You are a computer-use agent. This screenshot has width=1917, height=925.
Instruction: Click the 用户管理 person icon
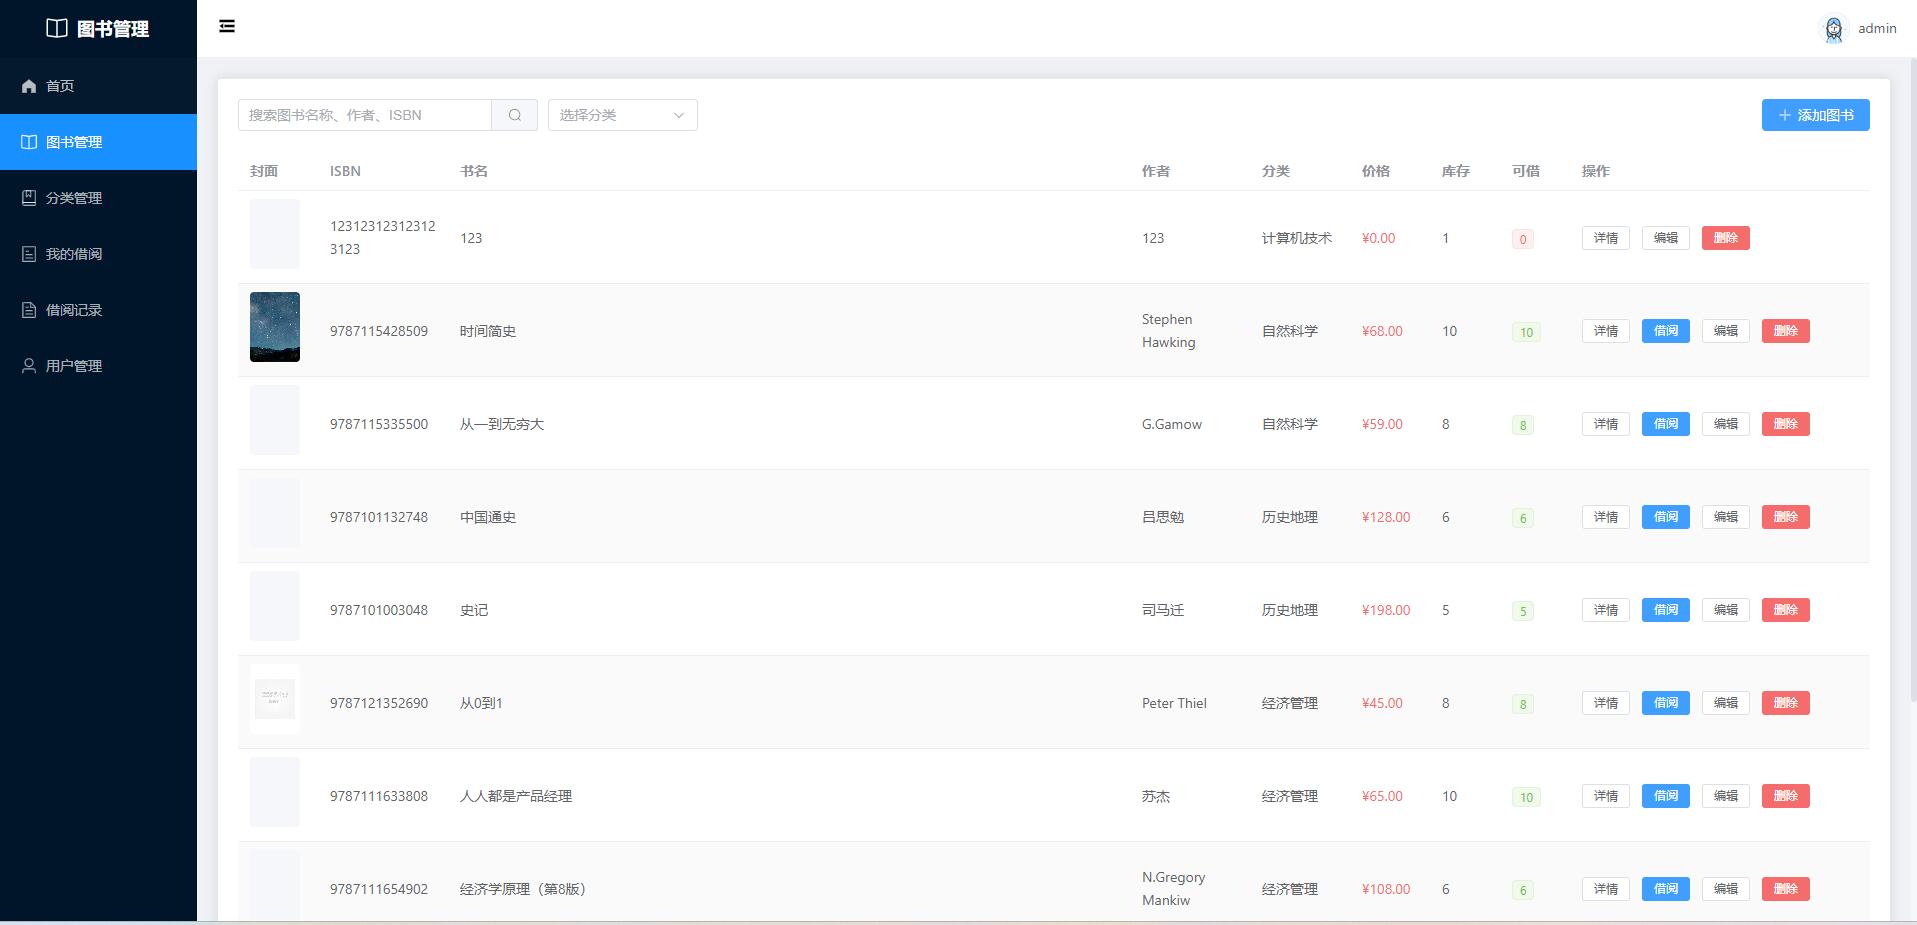(x=29, y=366)
